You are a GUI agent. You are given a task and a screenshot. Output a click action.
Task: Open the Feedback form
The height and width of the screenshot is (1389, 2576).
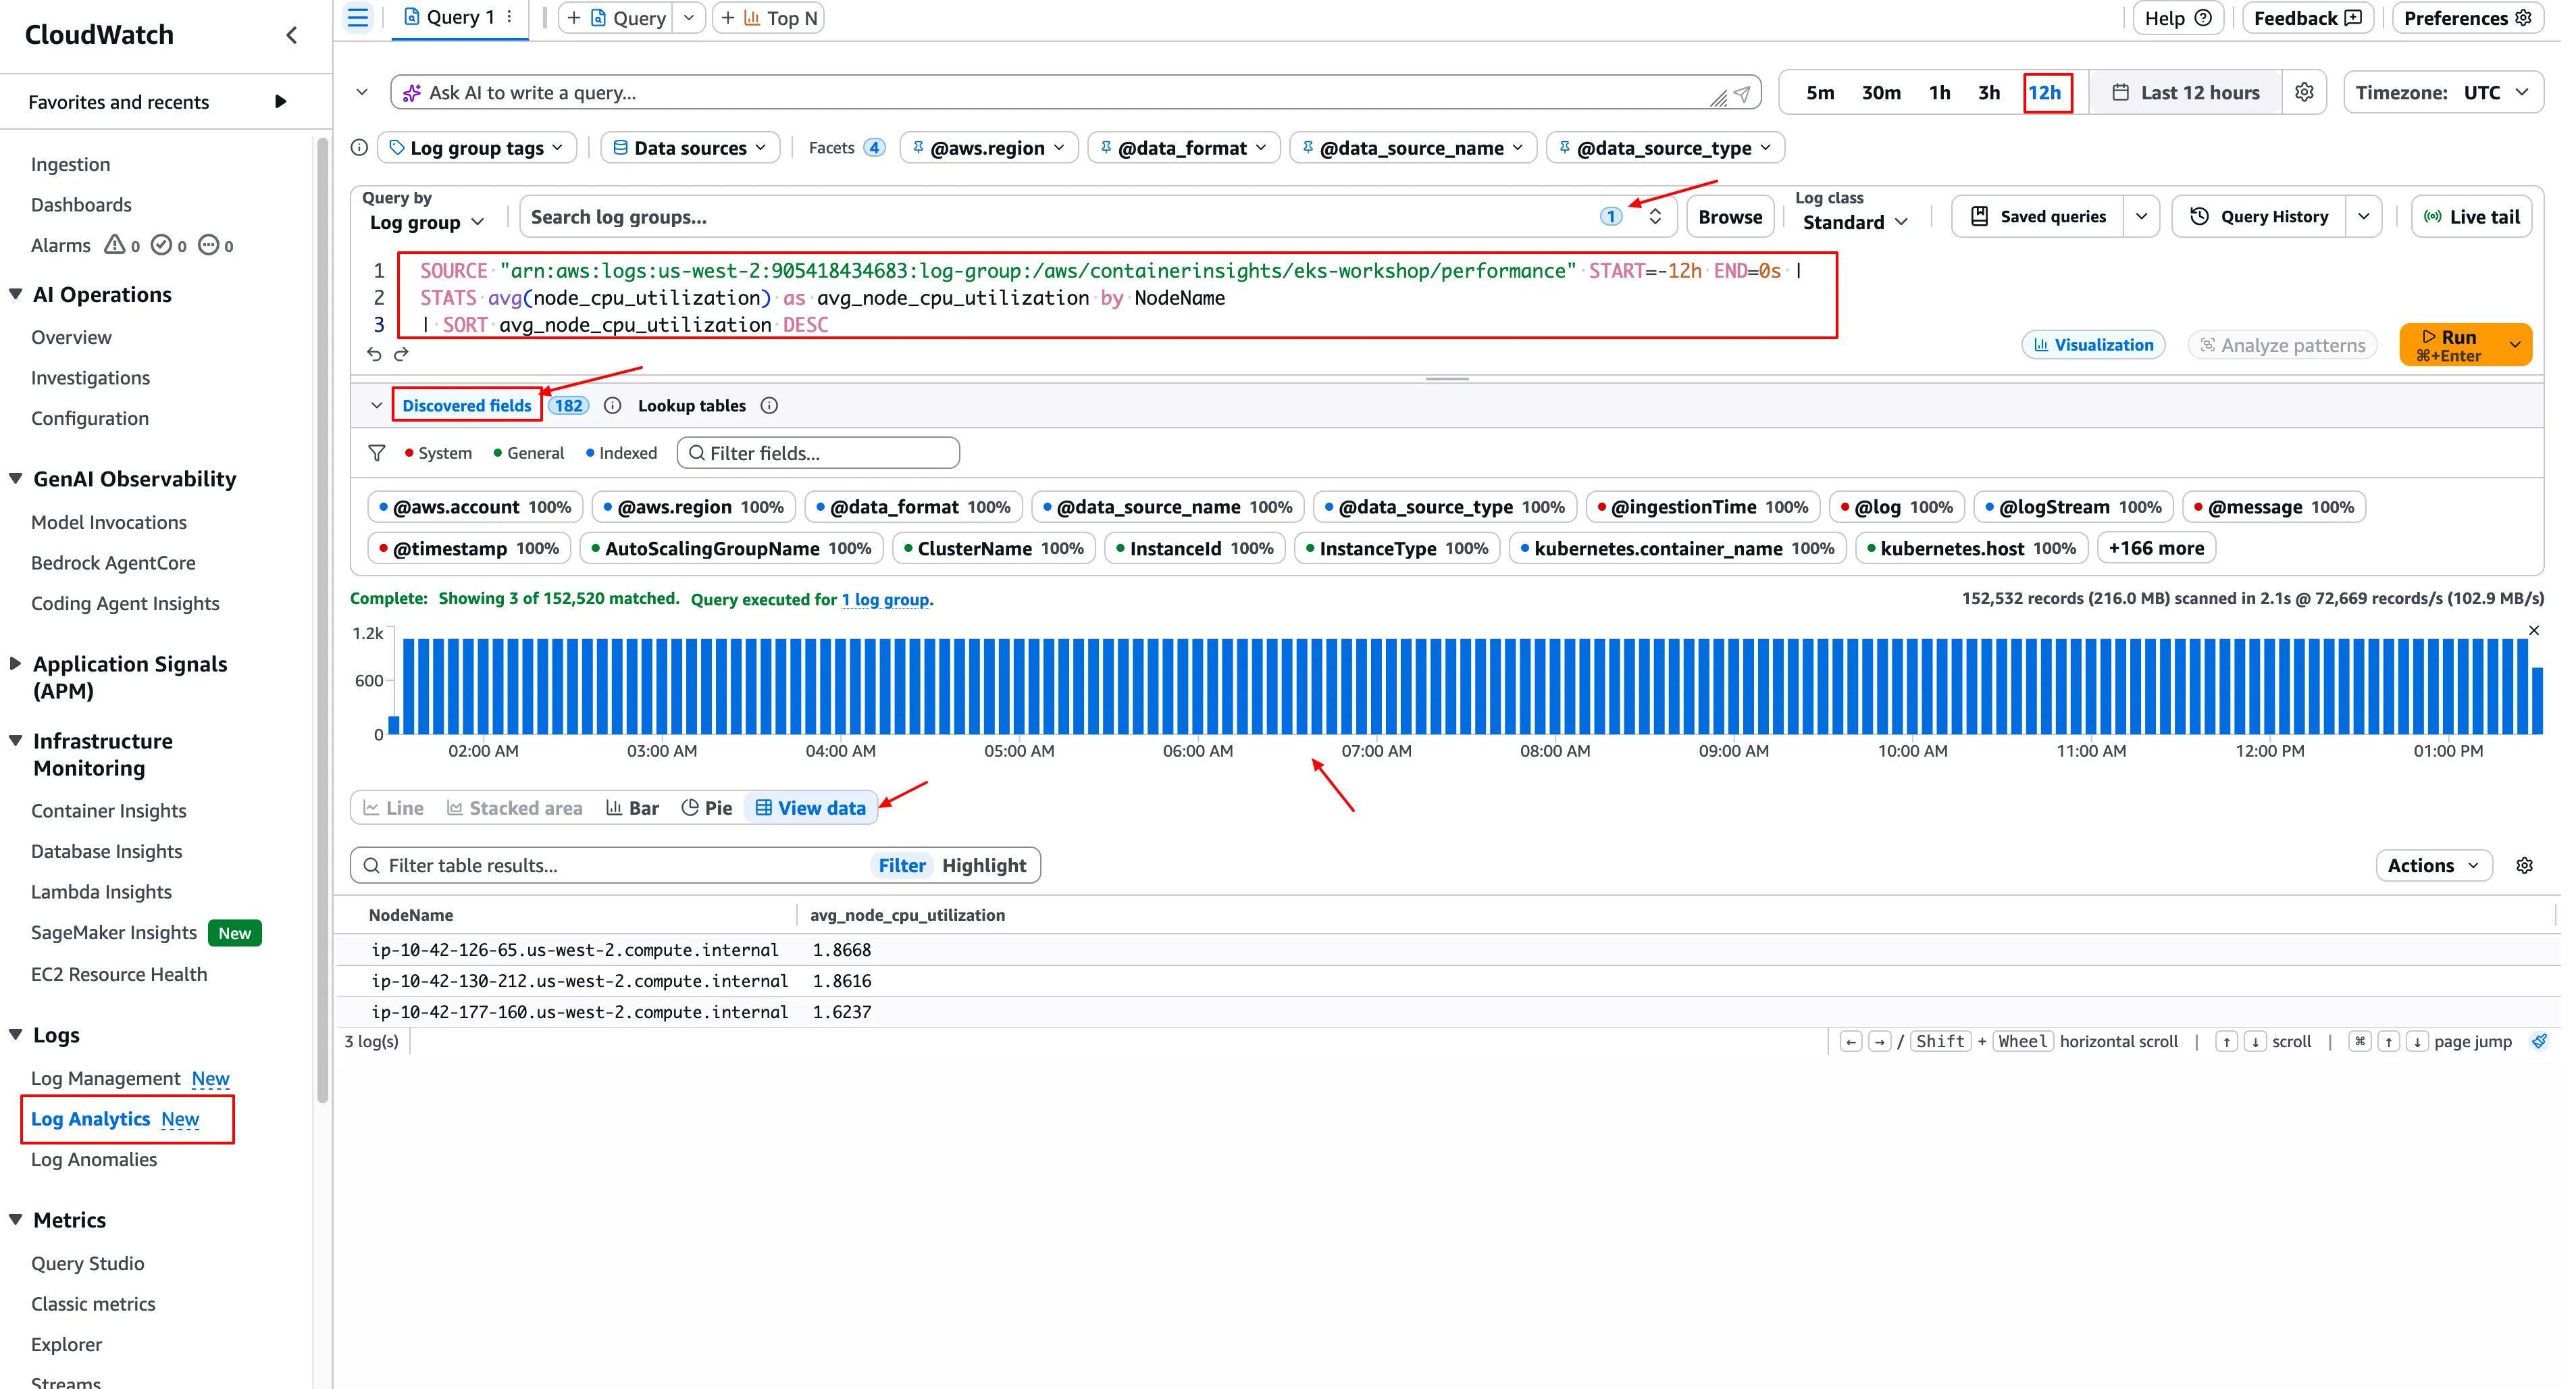tap(2307, 18)
